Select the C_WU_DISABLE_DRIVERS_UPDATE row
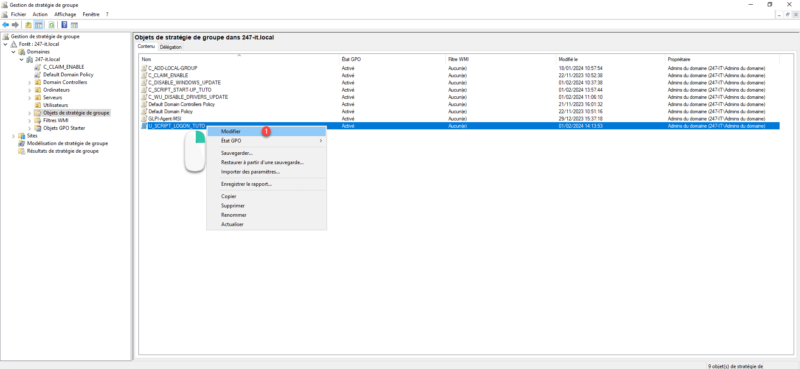Screen dimensions: 800x369 tap(459, 96)
